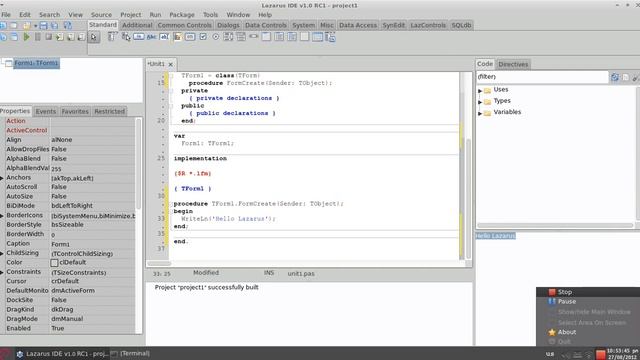
Task: Switch to the Events tab
Action: (x=46, y=111)
